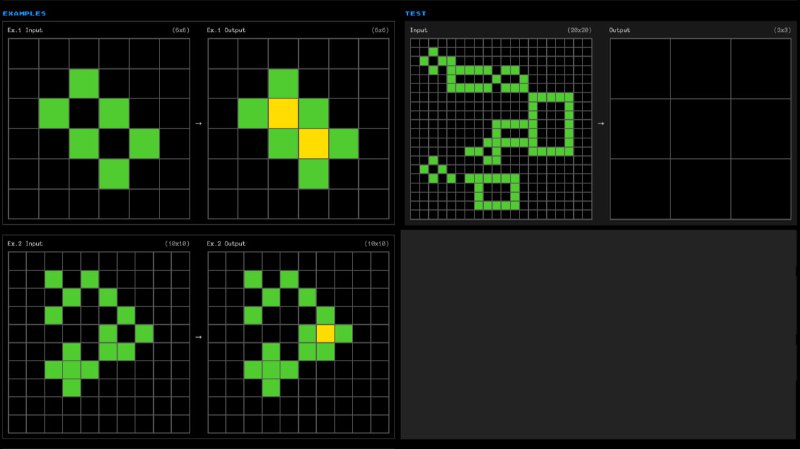Viewport: 800px width, 449px height.
Task: Click the (6x6) size beside Ex.1 Input
Action: pos(181,30)
